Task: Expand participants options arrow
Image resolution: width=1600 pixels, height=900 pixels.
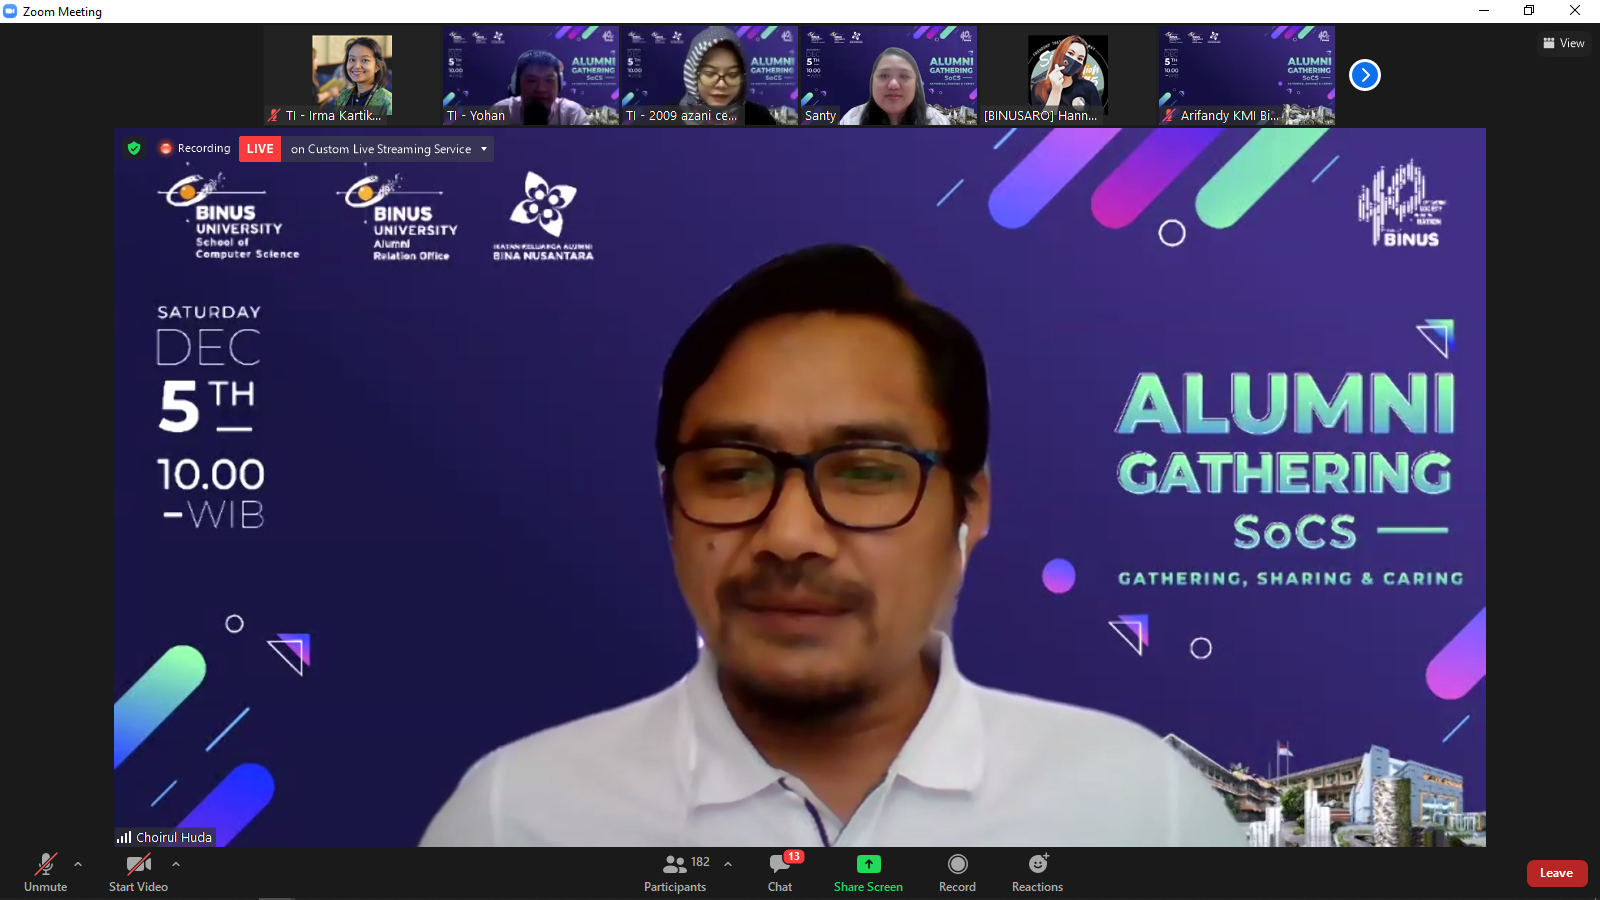Action: click(728, 864)
